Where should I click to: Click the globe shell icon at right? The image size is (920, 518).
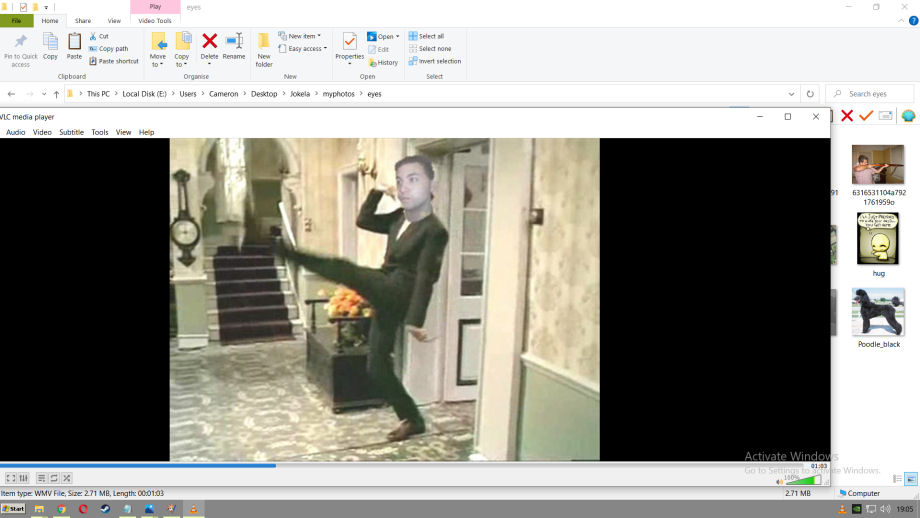click(908, 116)
